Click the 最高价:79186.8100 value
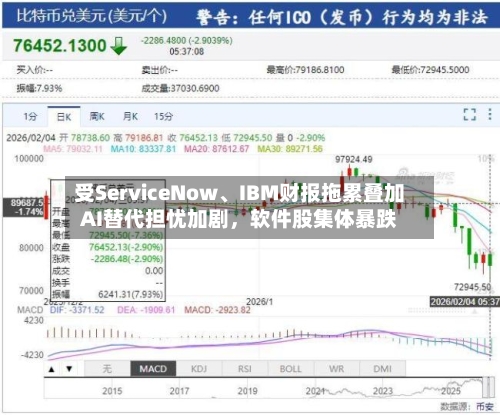Screen dimensions: 500x415 [x=305, y=70]
